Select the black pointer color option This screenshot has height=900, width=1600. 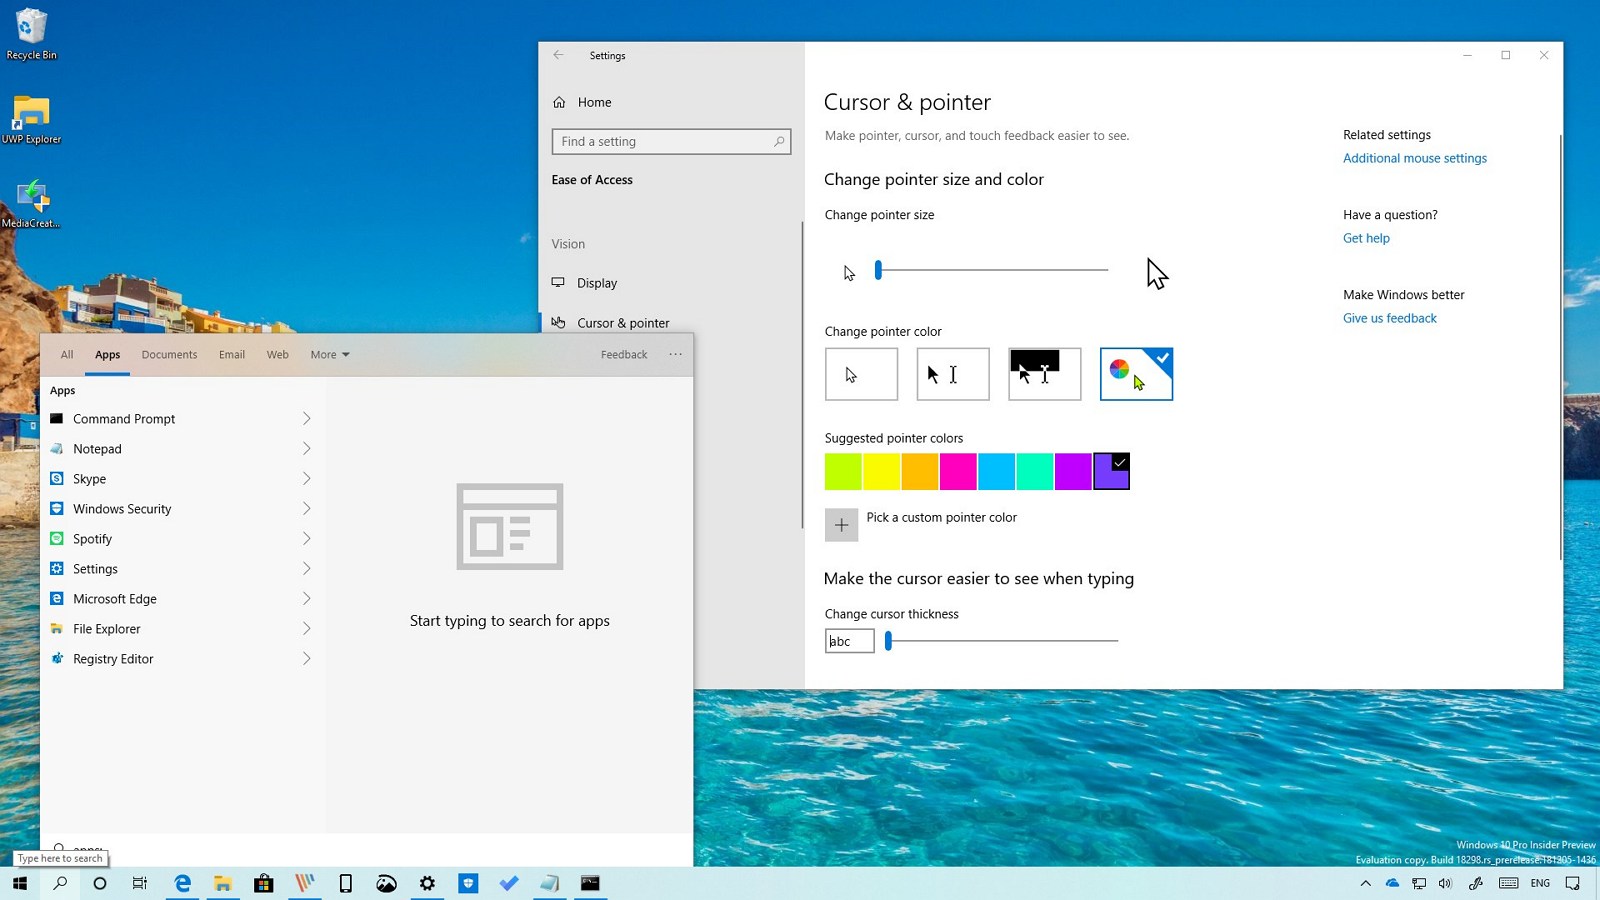(x=953, y=374)
